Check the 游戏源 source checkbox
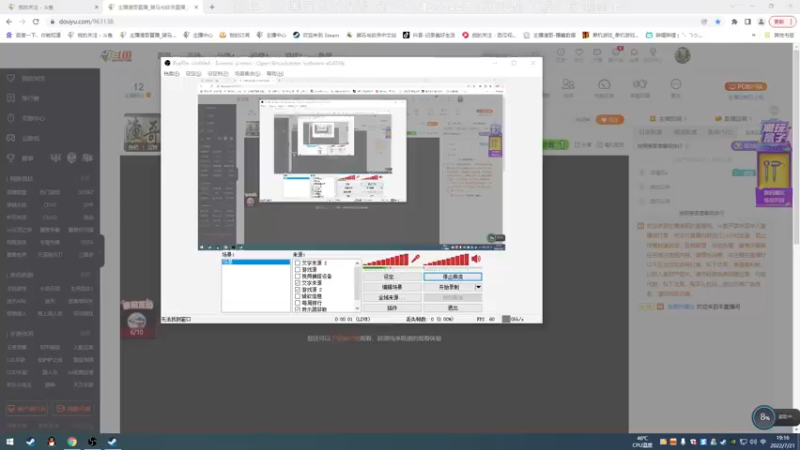 pos(297,269)
